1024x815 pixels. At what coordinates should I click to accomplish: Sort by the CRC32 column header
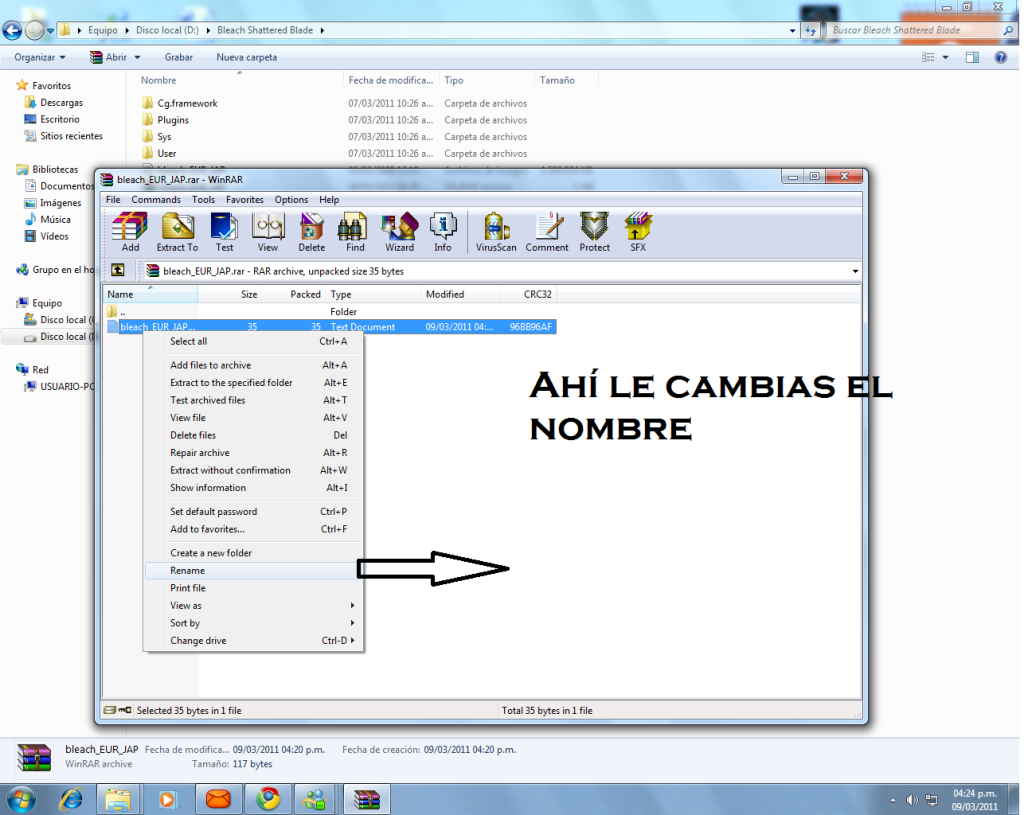click(x=528, y=295)
